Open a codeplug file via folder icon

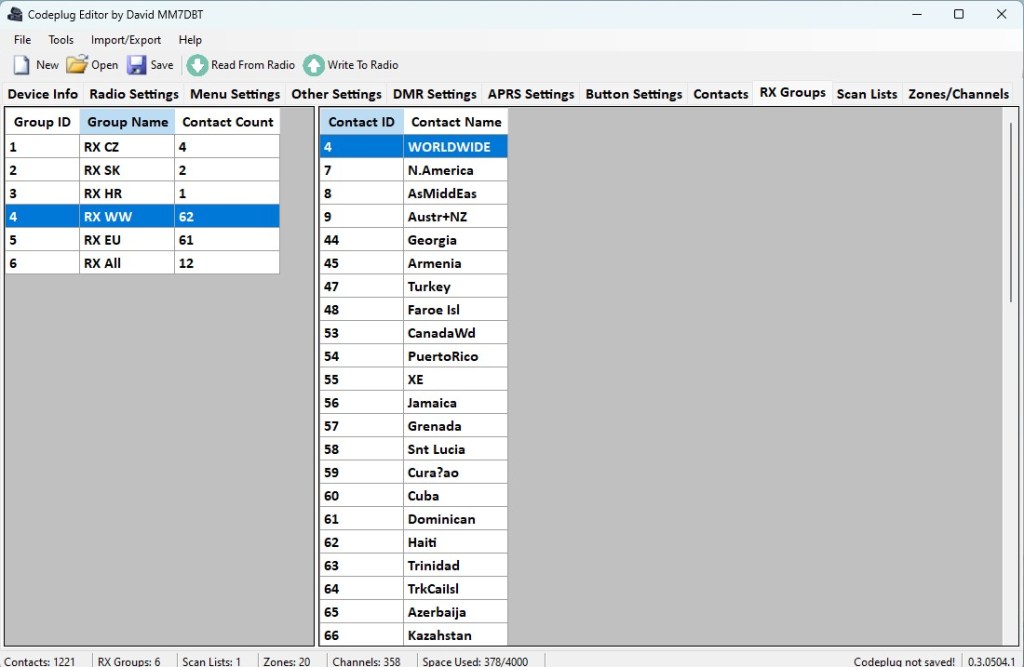click(77, 65)
